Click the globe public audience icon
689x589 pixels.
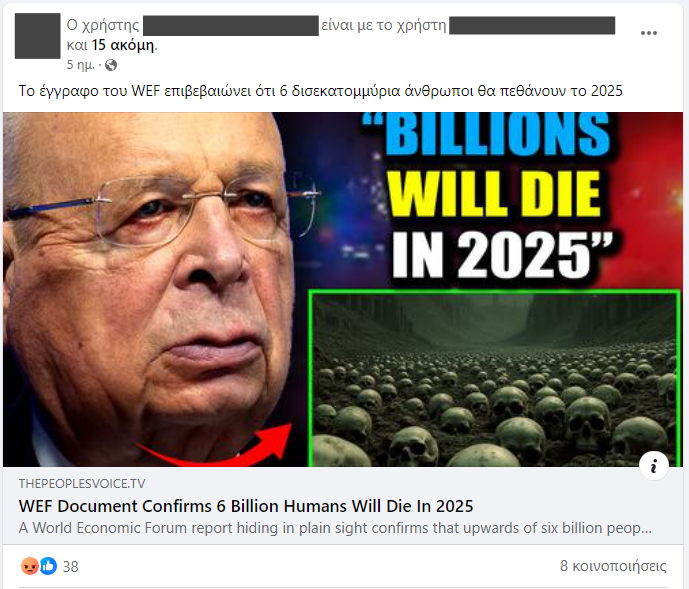[x=111, y=65]
